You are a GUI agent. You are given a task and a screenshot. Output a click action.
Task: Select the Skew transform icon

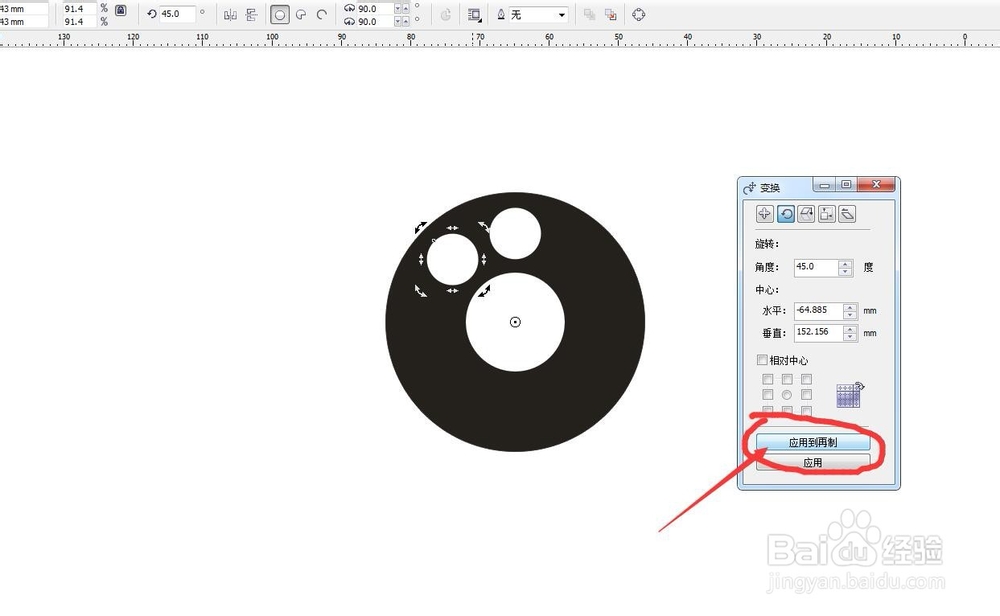click(848, 213)
